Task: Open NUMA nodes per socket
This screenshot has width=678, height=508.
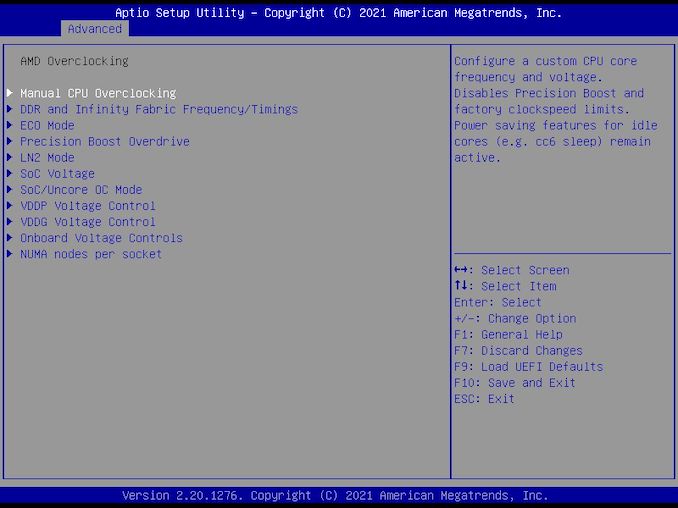Action: click(x=91, y=254)
